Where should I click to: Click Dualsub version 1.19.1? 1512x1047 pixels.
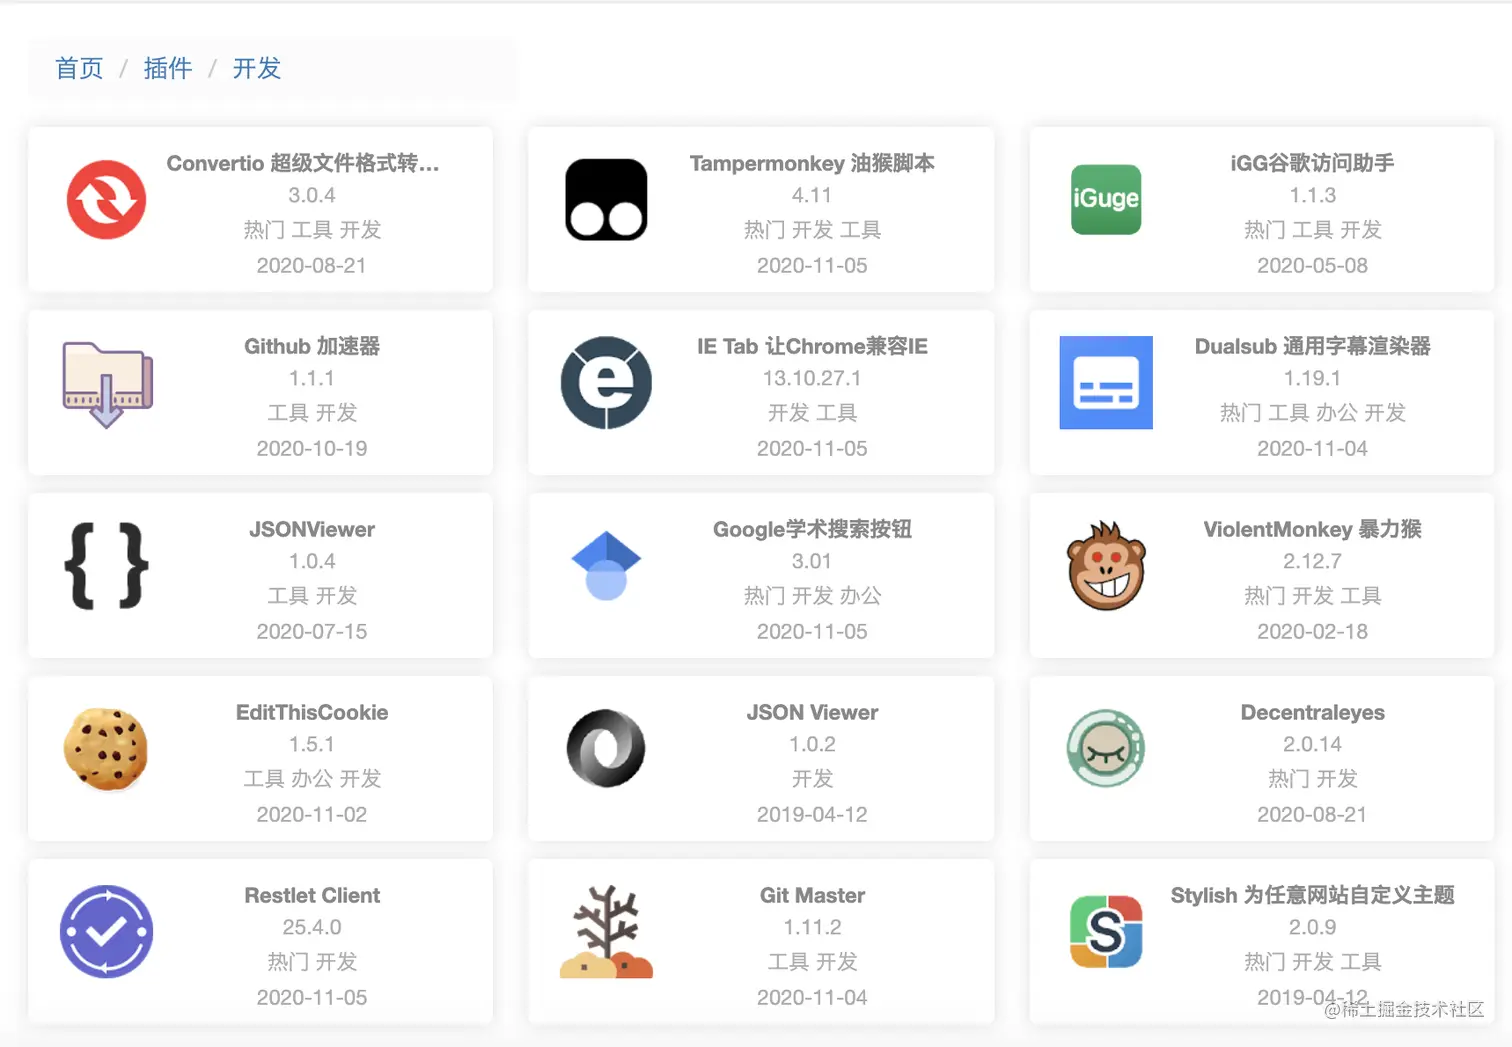[x=1312, y=378]
